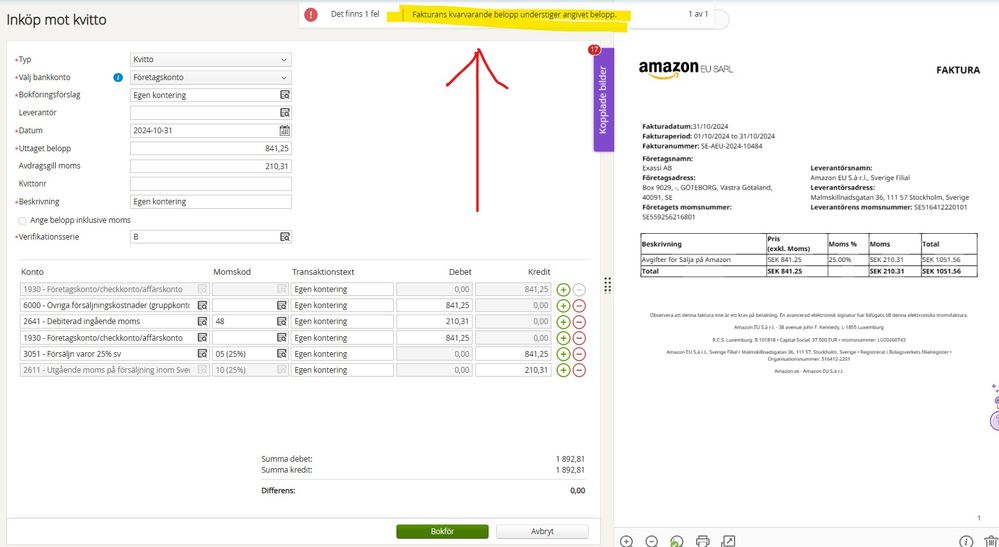This screenshot has width=999, height=547.
Task: Open the Kopplade bilder side tab
Action: [x=603, y=100]
